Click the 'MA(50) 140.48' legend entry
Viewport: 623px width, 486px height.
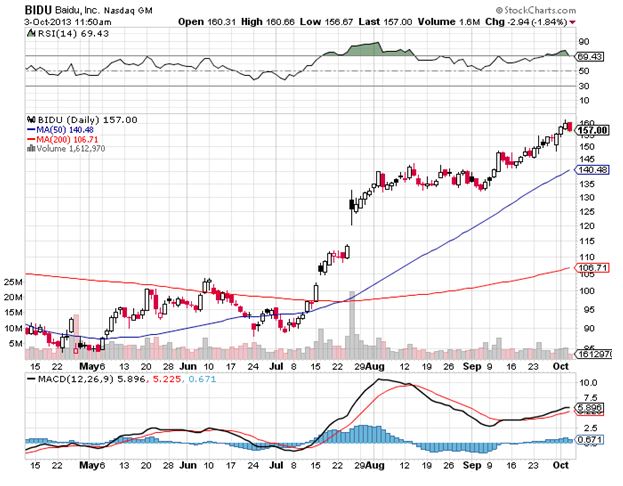click(65, 130)
